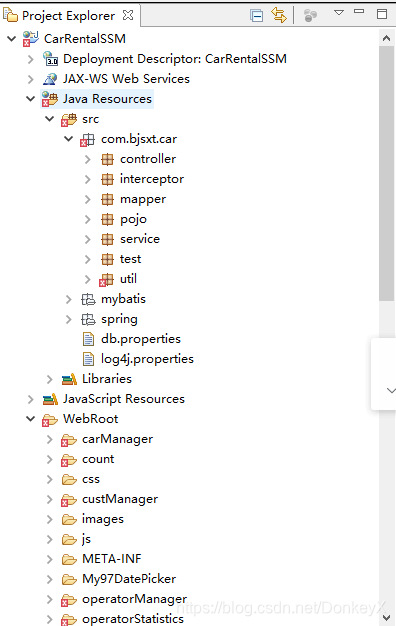This screenshot has height=626, width=396.
Task: Click the vertical scrollbar thumb
Action: click(386, 174)
